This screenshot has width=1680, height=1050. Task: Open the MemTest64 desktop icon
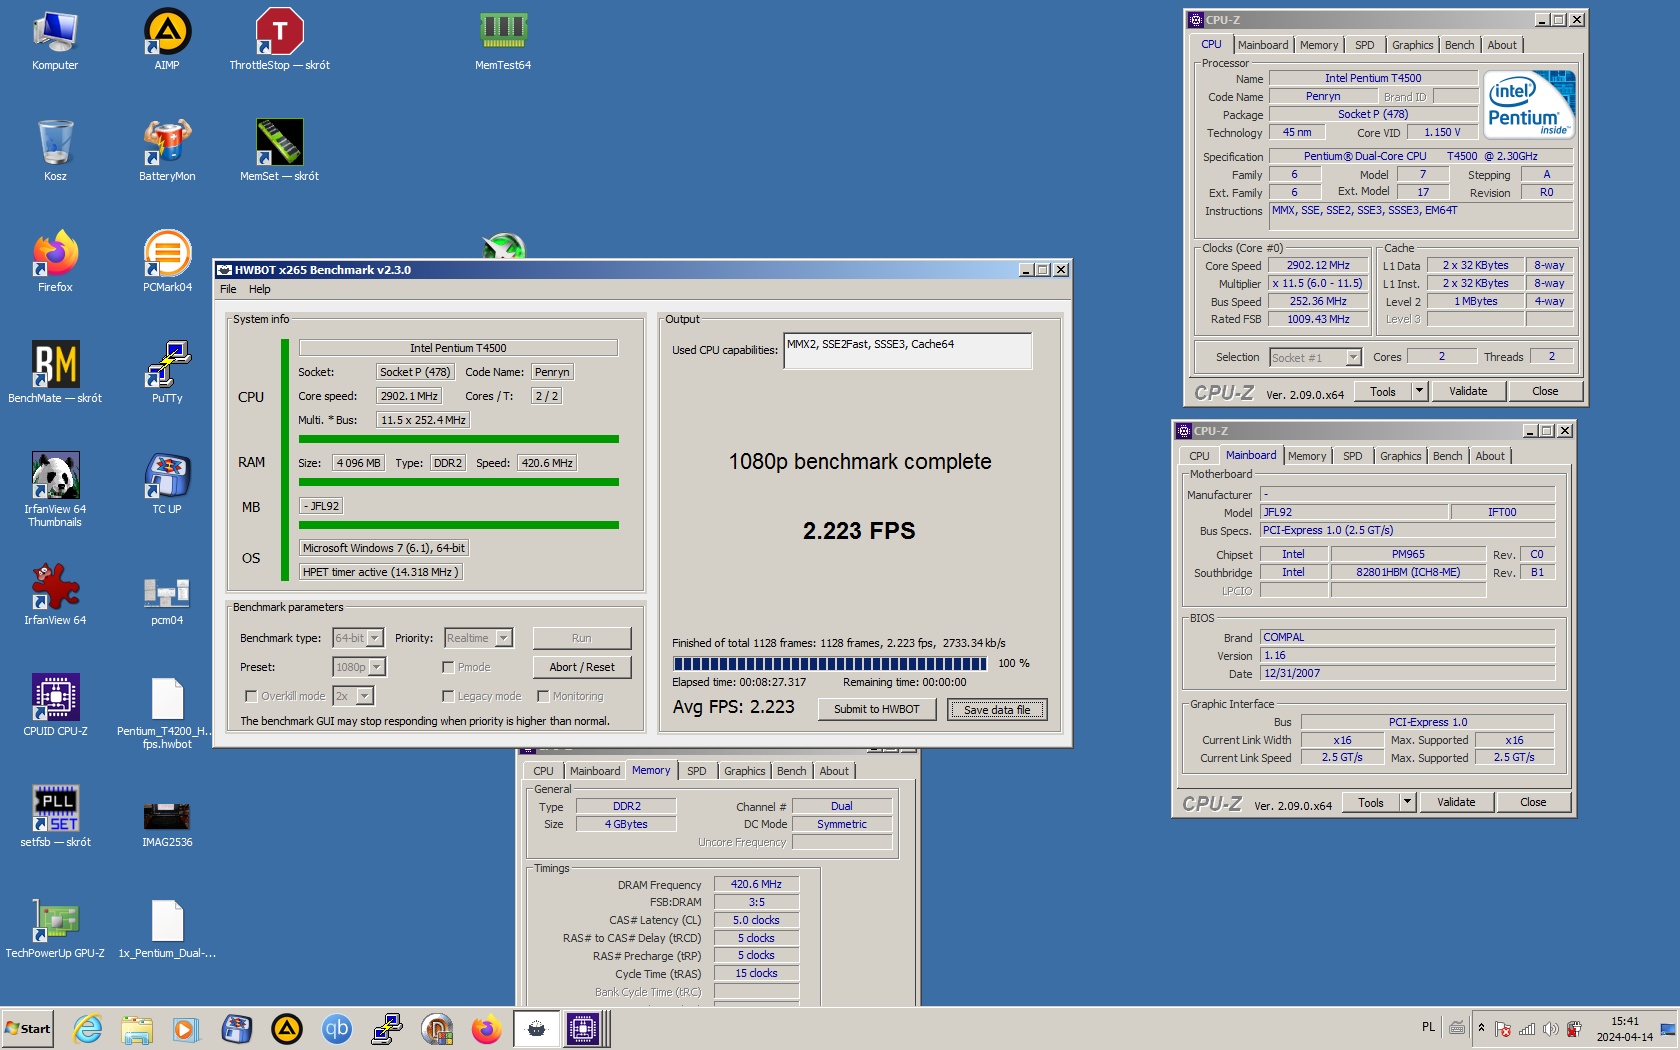point(503,40)
